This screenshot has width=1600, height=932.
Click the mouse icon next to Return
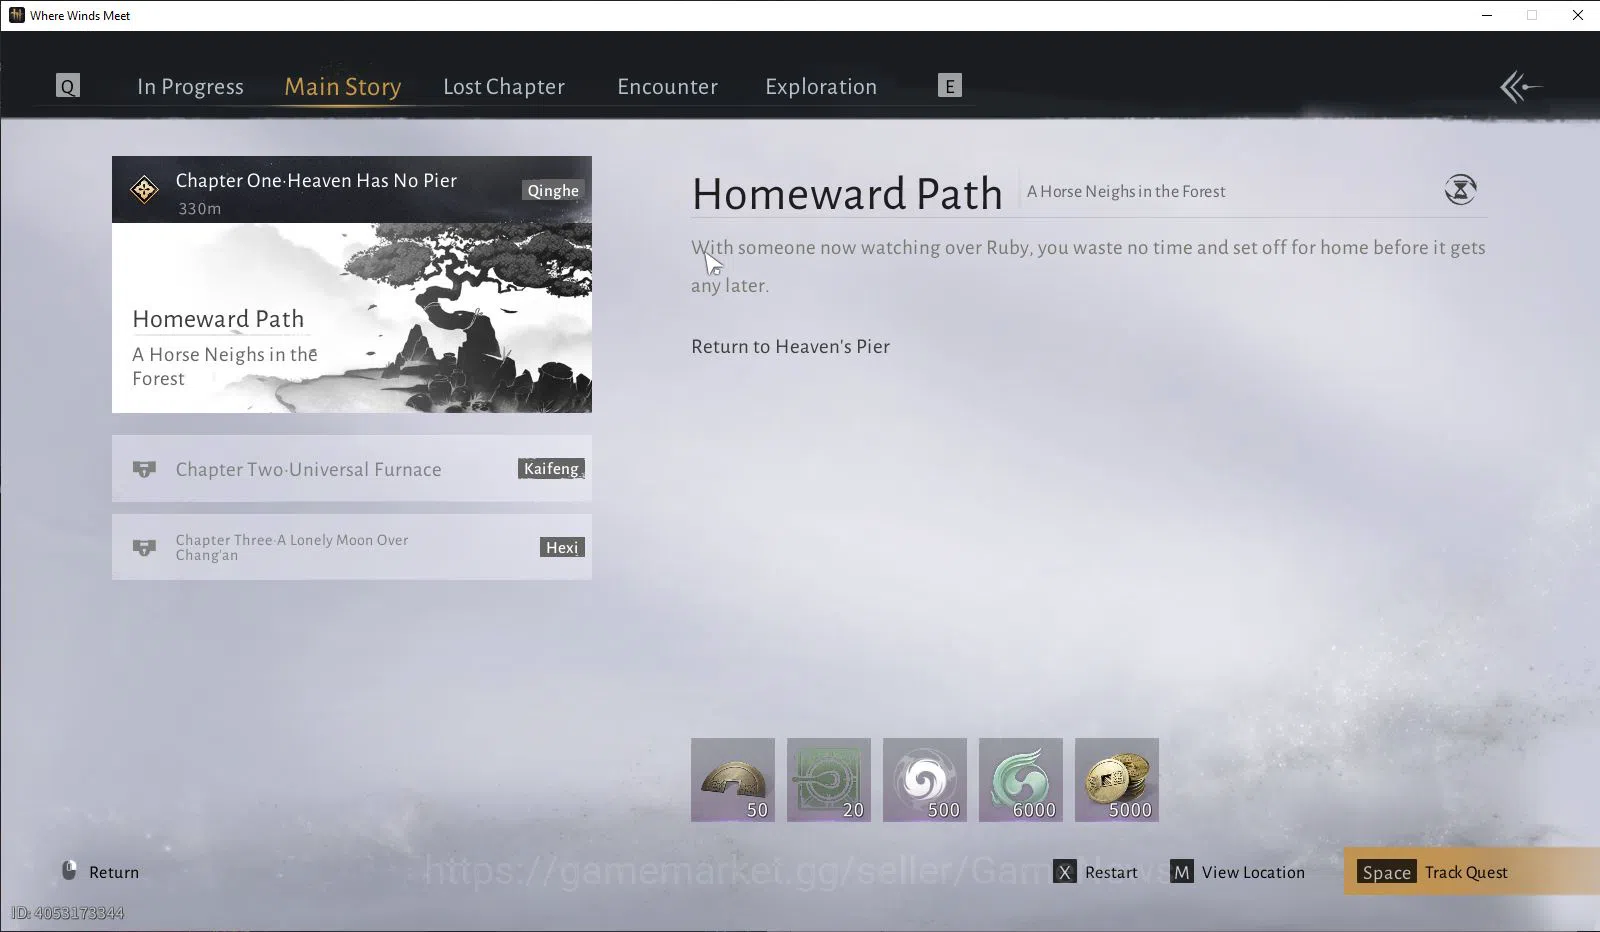tap(69, 870)
